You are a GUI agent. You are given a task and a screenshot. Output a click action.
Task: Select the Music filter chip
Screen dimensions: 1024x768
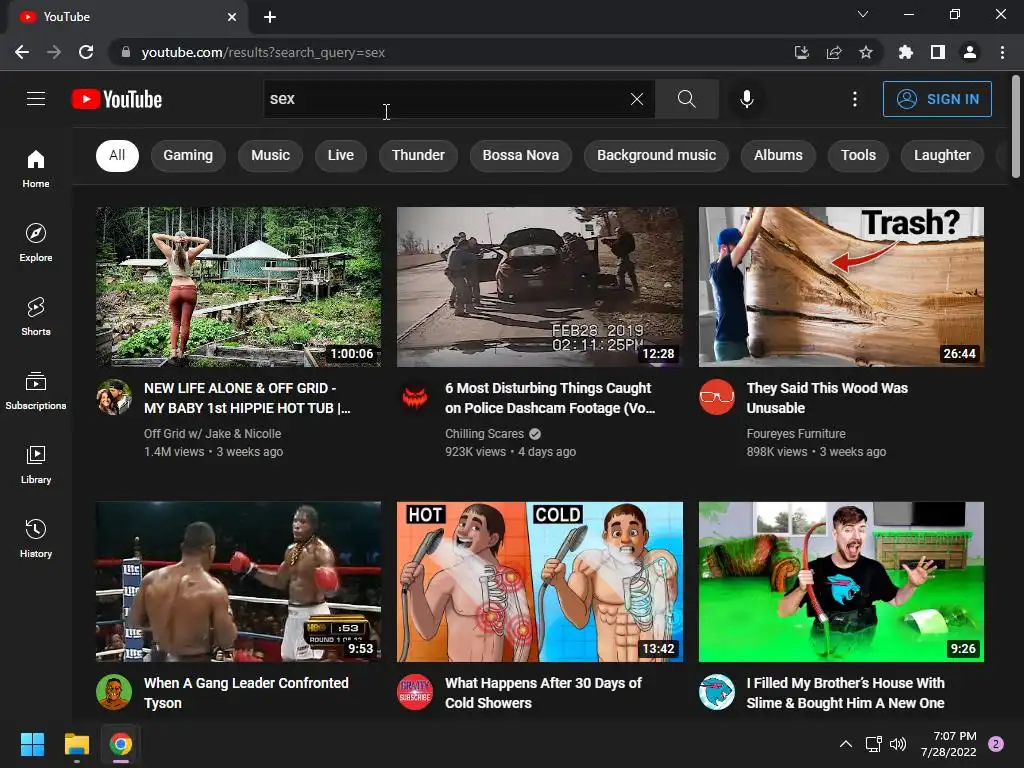click(x=270, y=155)
